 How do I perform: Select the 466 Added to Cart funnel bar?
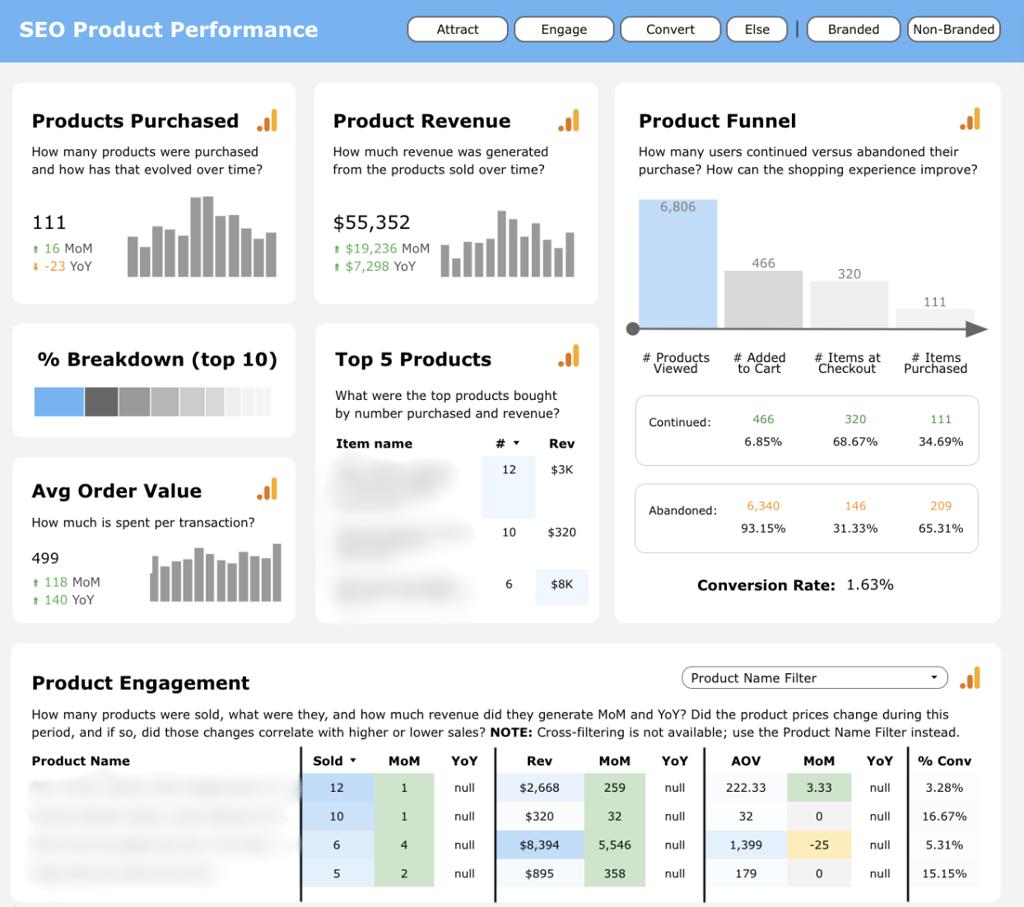[x=763, y=299]
